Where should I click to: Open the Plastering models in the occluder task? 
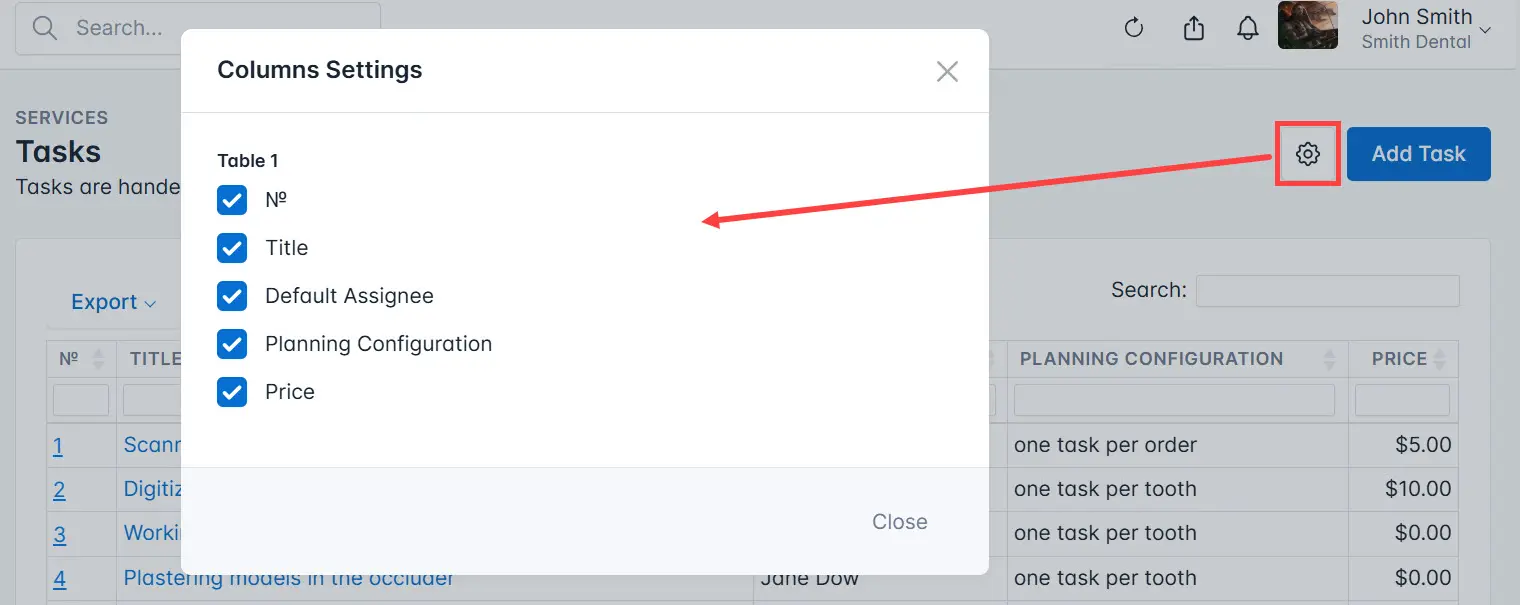(x=288, y=578)
